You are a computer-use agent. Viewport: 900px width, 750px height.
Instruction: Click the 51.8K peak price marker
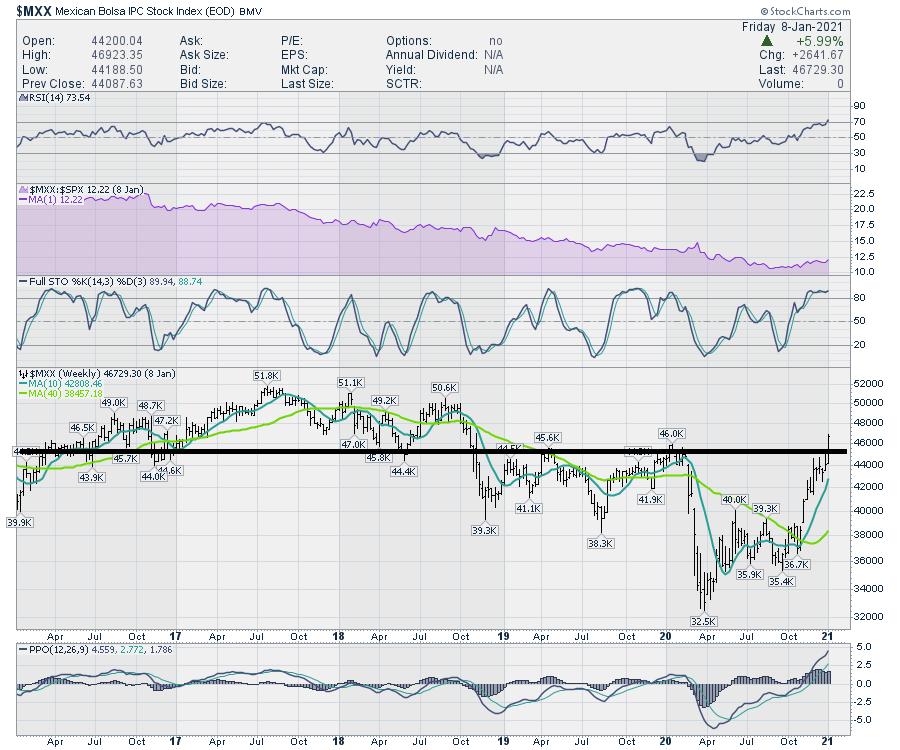point(266,375)
